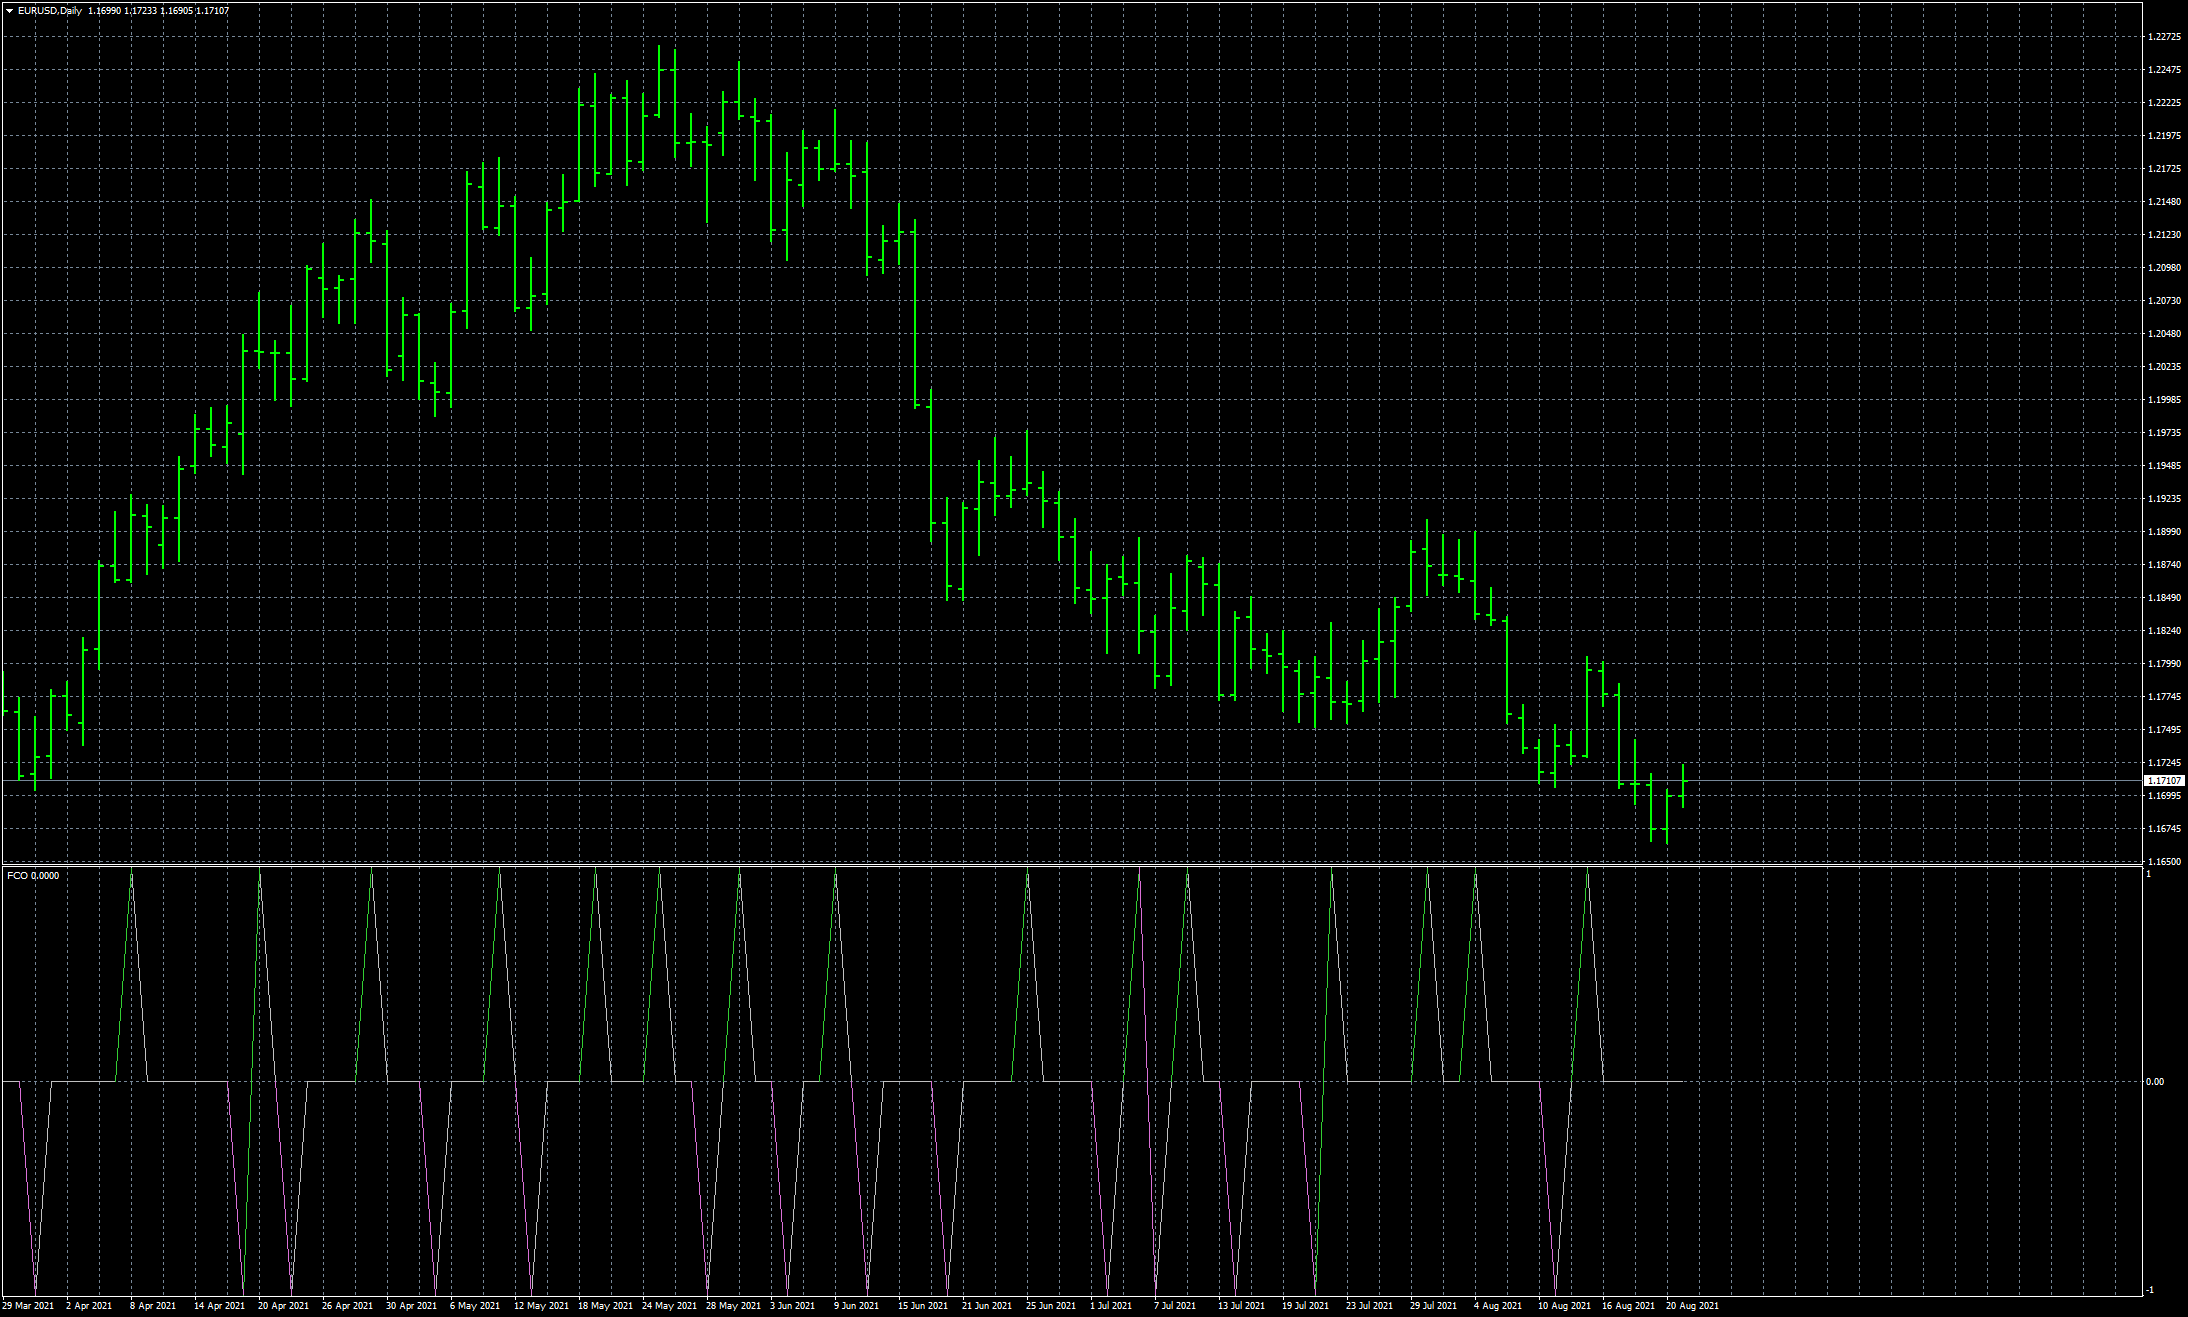Click the small triangle before EURUSD,Daily
The width and height of the screenshot is (2188, 1317).
pos(10,11)
